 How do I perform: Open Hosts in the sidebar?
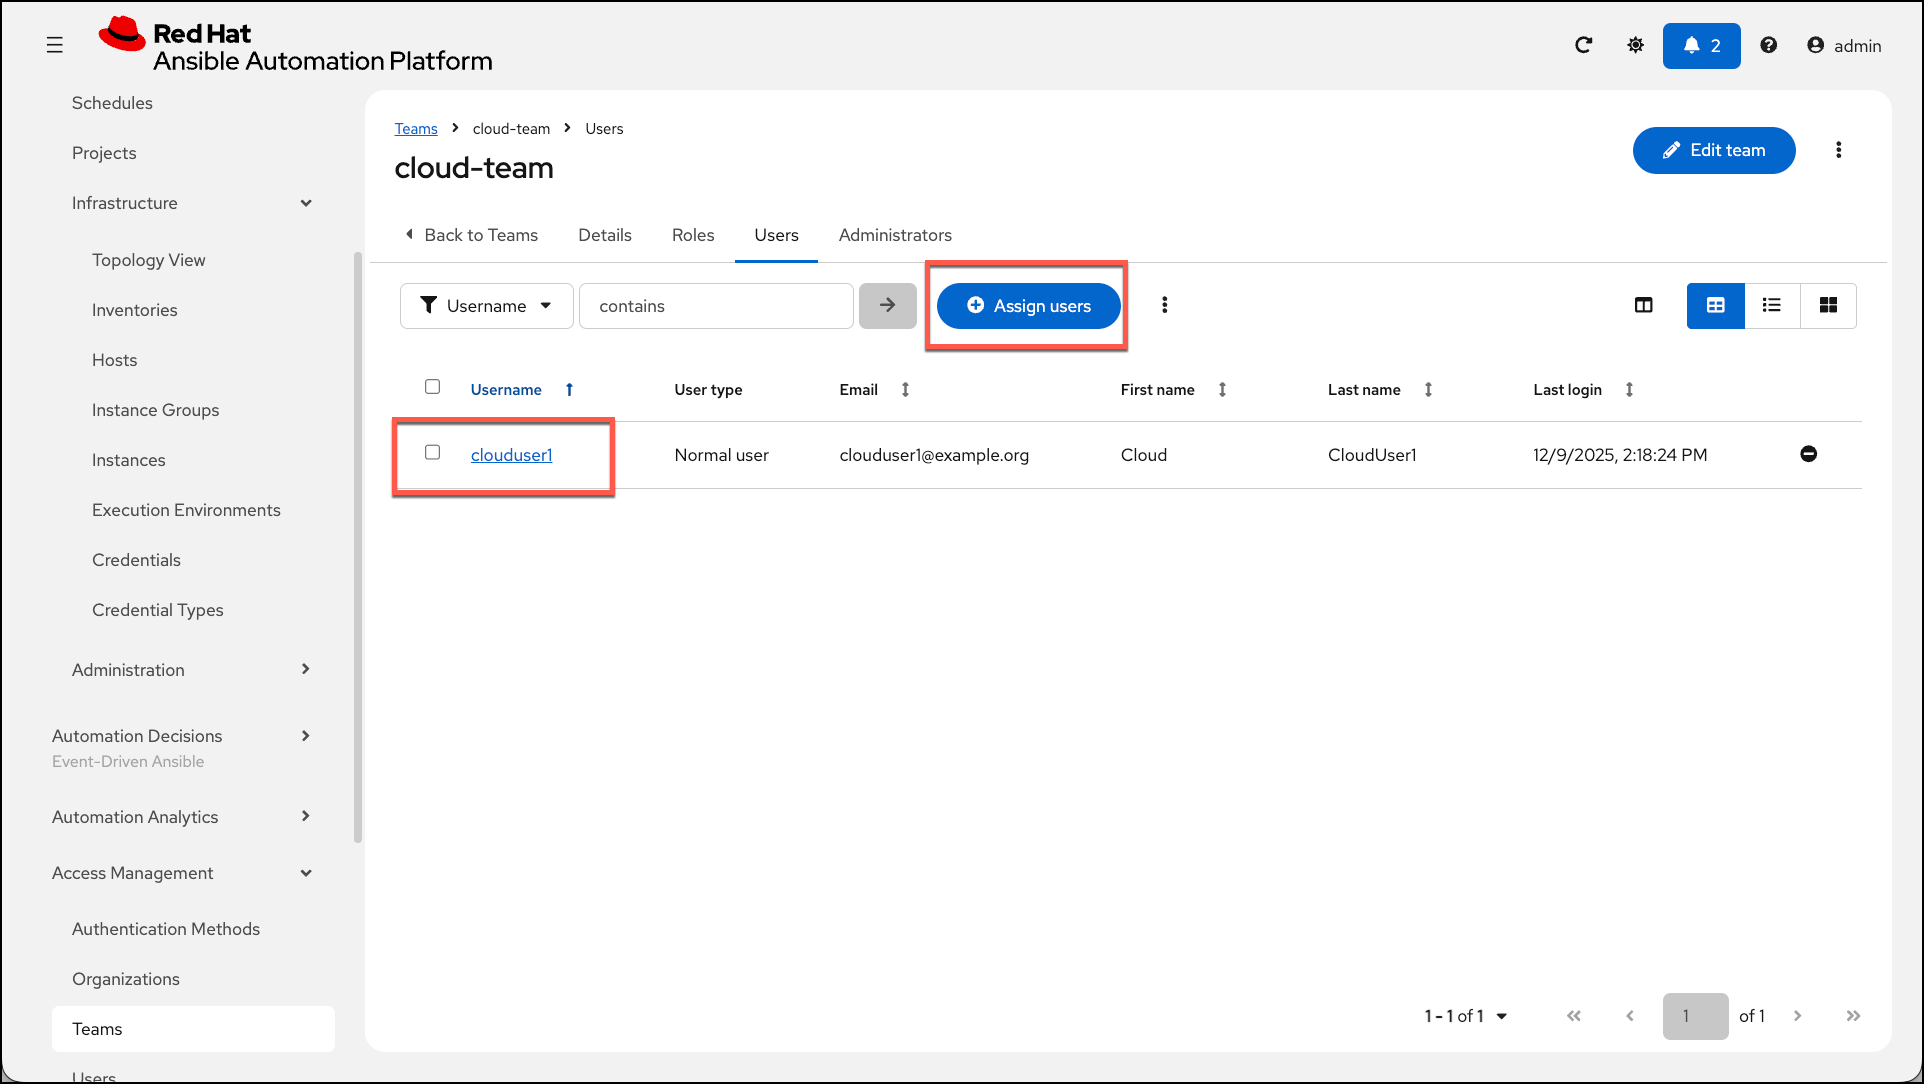(x=114, y=360)
